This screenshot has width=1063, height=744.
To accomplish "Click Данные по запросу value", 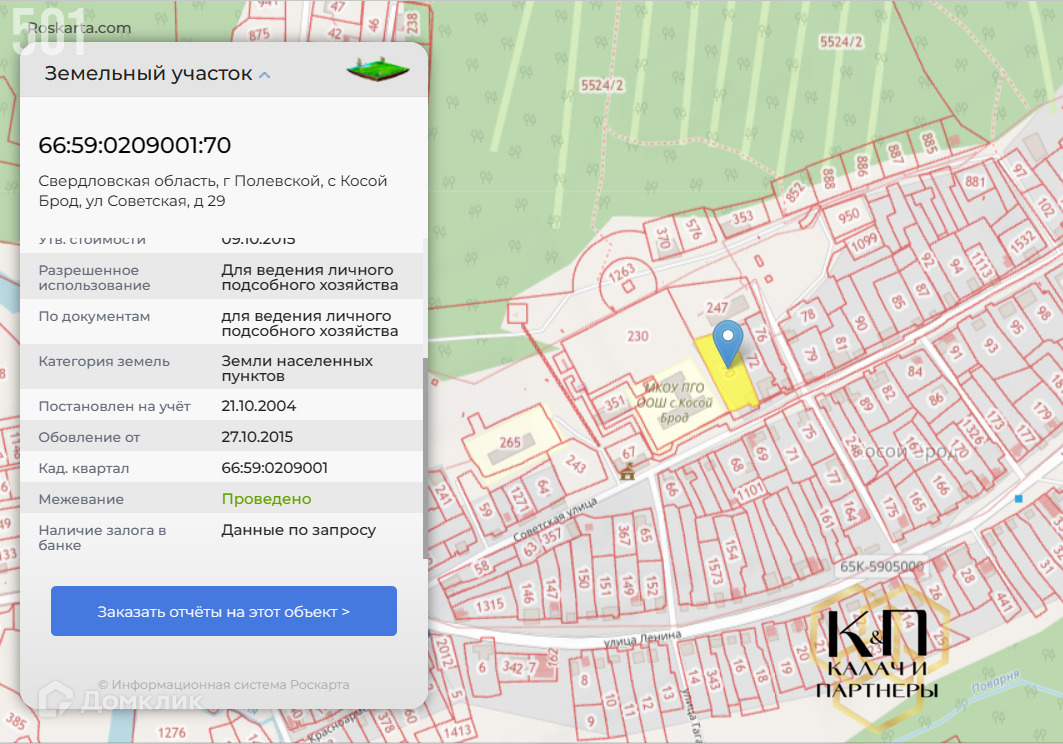I will [x=298, y=530].
